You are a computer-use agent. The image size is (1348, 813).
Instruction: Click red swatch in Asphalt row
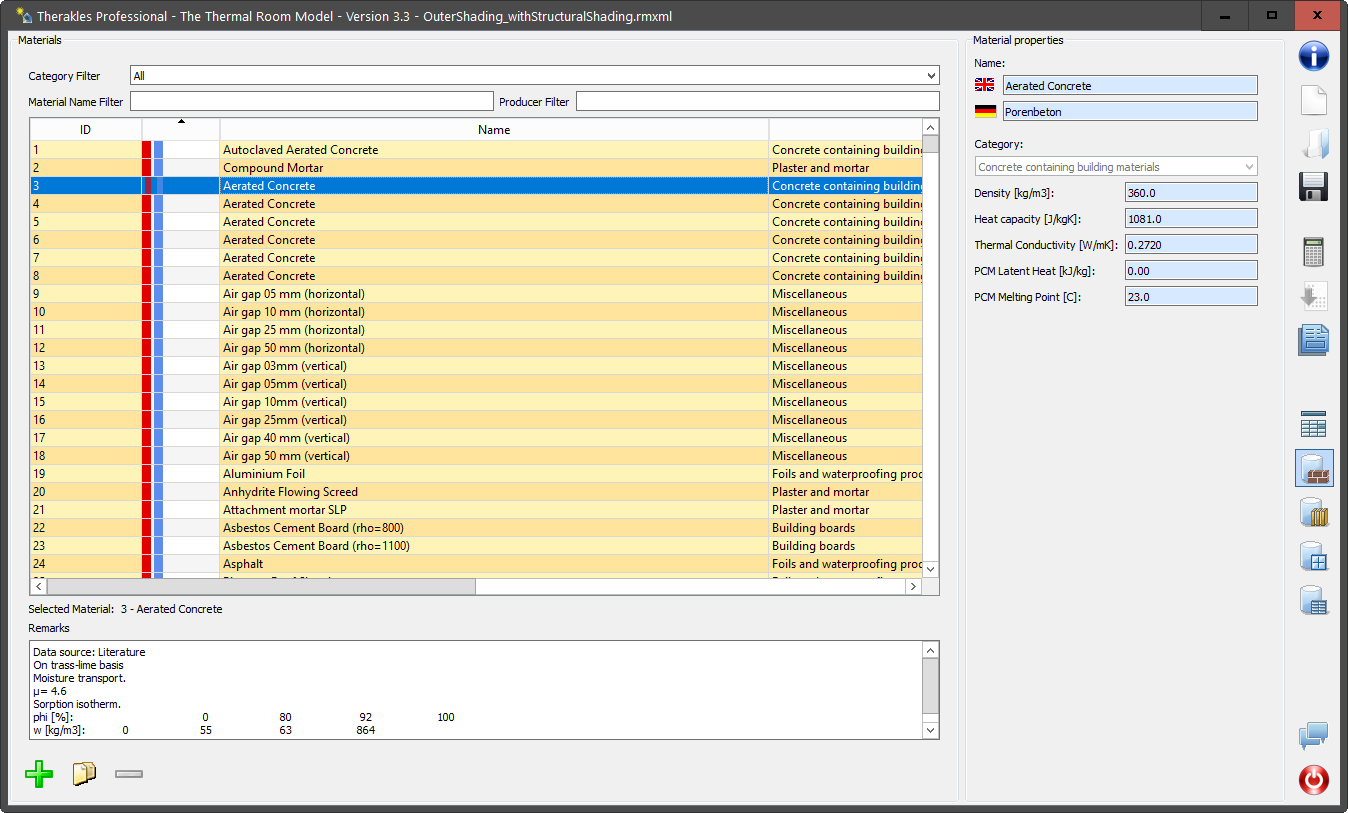pyautogui.click(x=147, y=564)
